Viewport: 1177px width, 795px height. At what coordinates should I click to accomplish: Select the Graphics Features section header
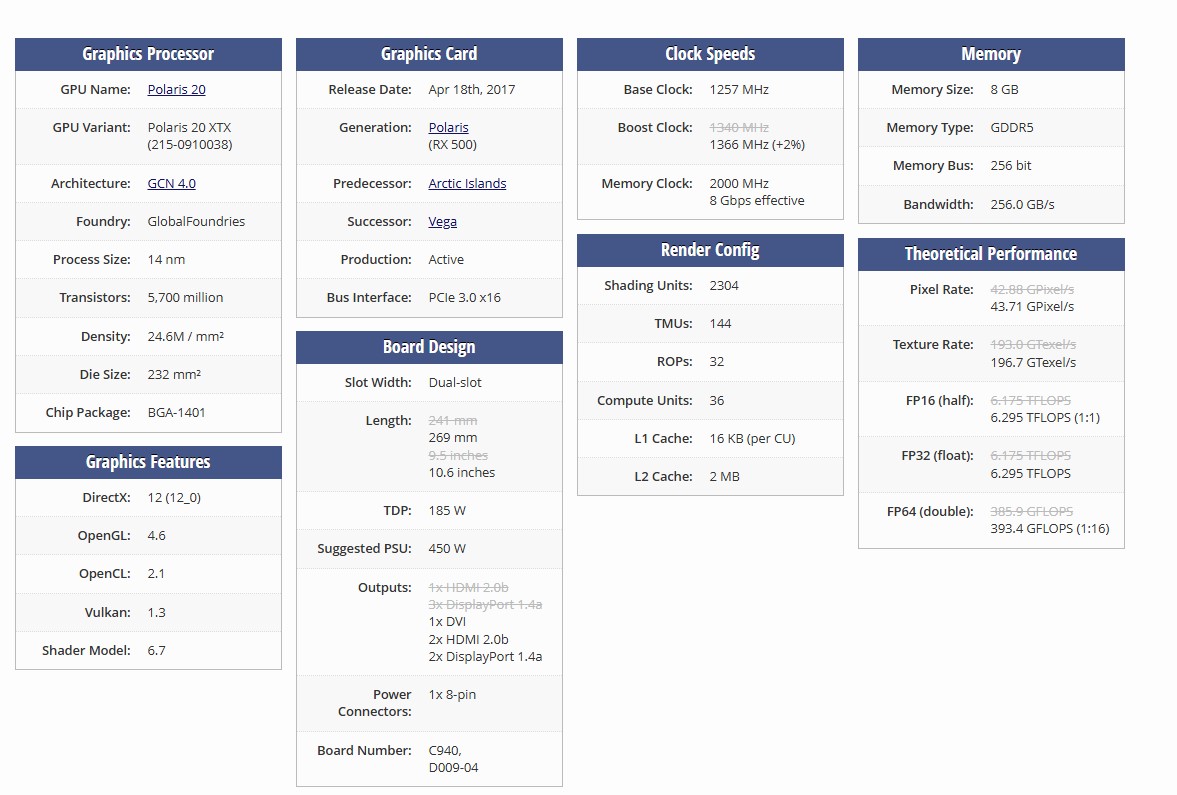point(148,462)
